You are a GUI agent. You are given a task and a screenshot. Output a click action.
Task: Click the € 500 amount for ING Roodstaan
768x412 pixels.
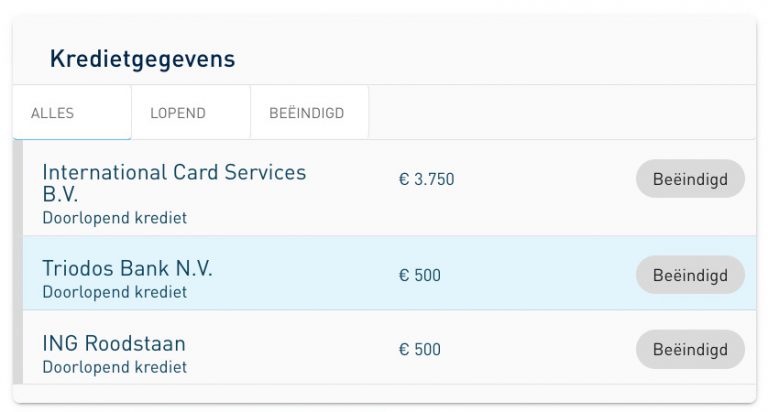[420, 350]
